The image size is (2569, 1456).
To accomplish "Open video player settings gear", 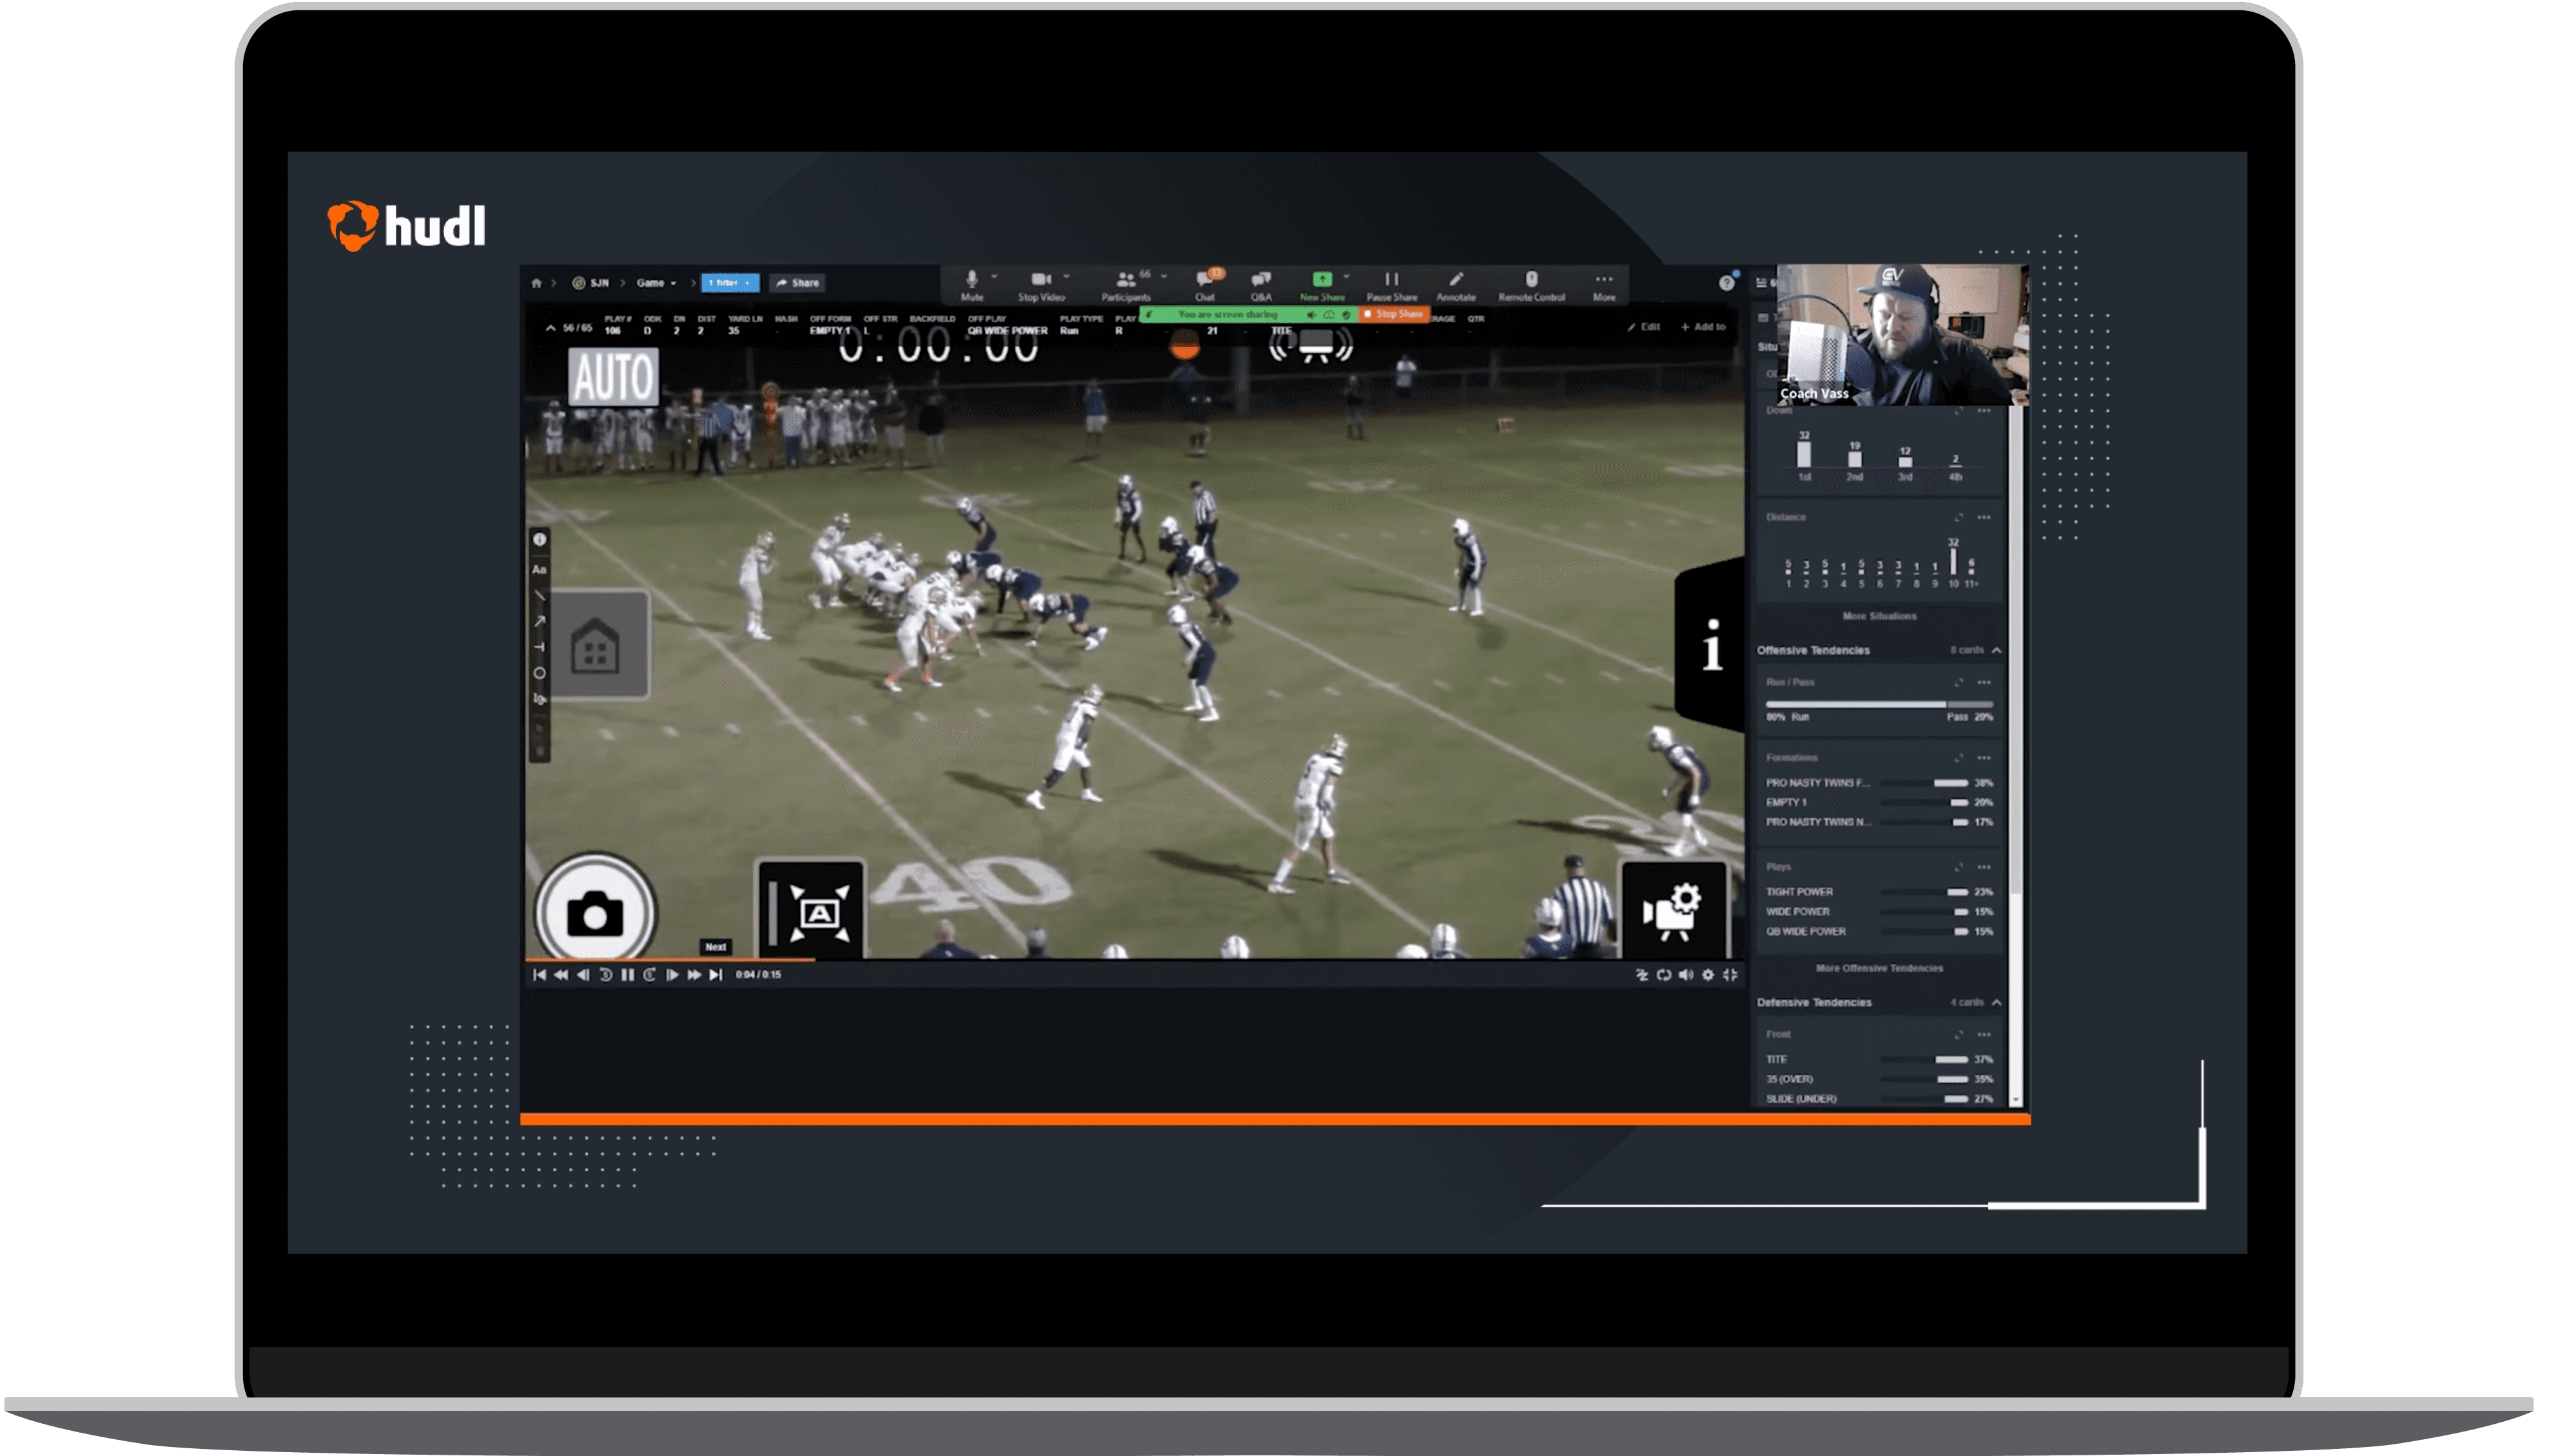I will pyautogui.click(x=1708, y=975).
